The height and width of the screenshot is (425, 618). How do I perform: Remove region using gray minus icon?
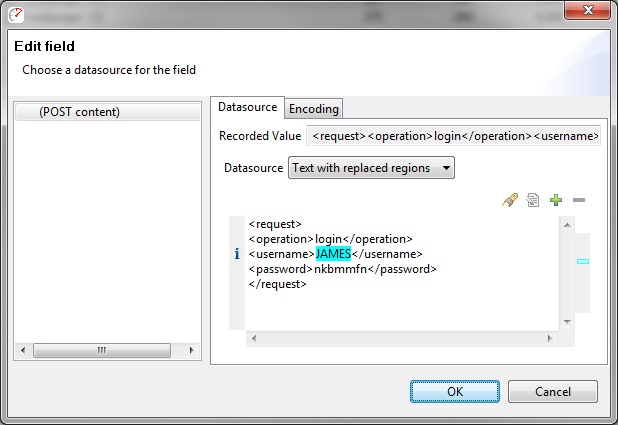[x=579, y=200]
